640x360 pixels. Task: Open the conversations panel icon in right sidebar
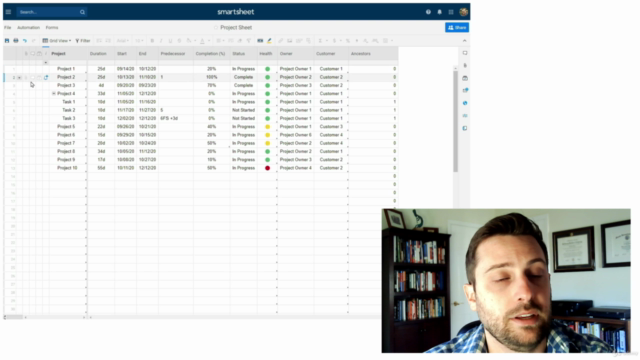pos(465,53)
